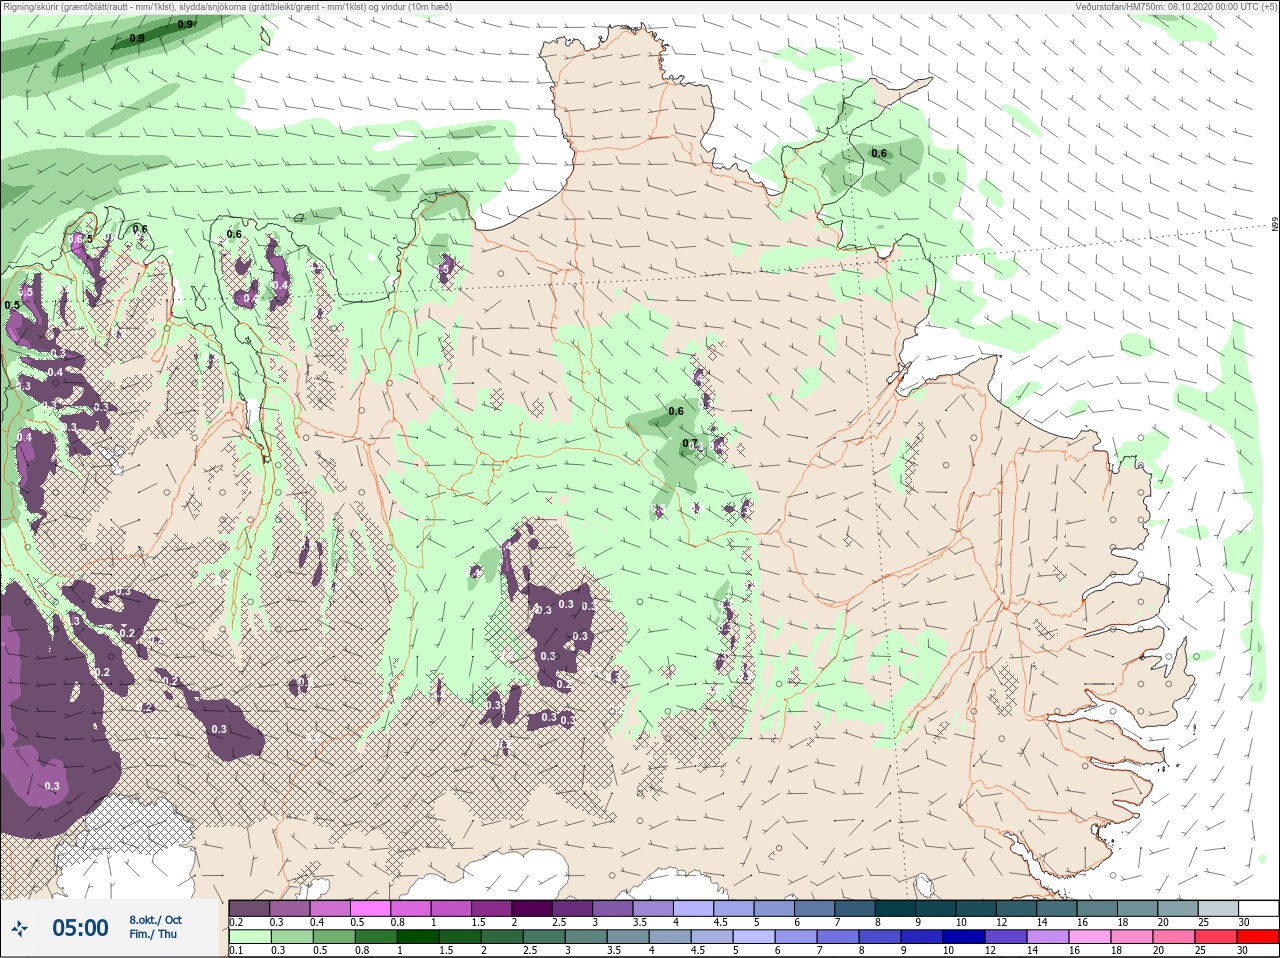Pick the rain scale swatch for 0.3
1280x958 pixels.
(x=290, y=937)
